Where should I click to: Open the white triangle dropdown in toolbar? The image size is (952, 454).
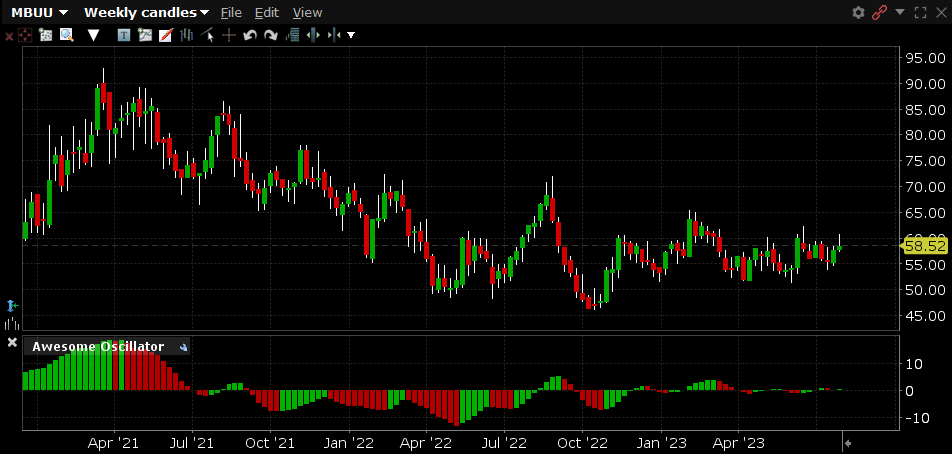click(x=94, y=35)
